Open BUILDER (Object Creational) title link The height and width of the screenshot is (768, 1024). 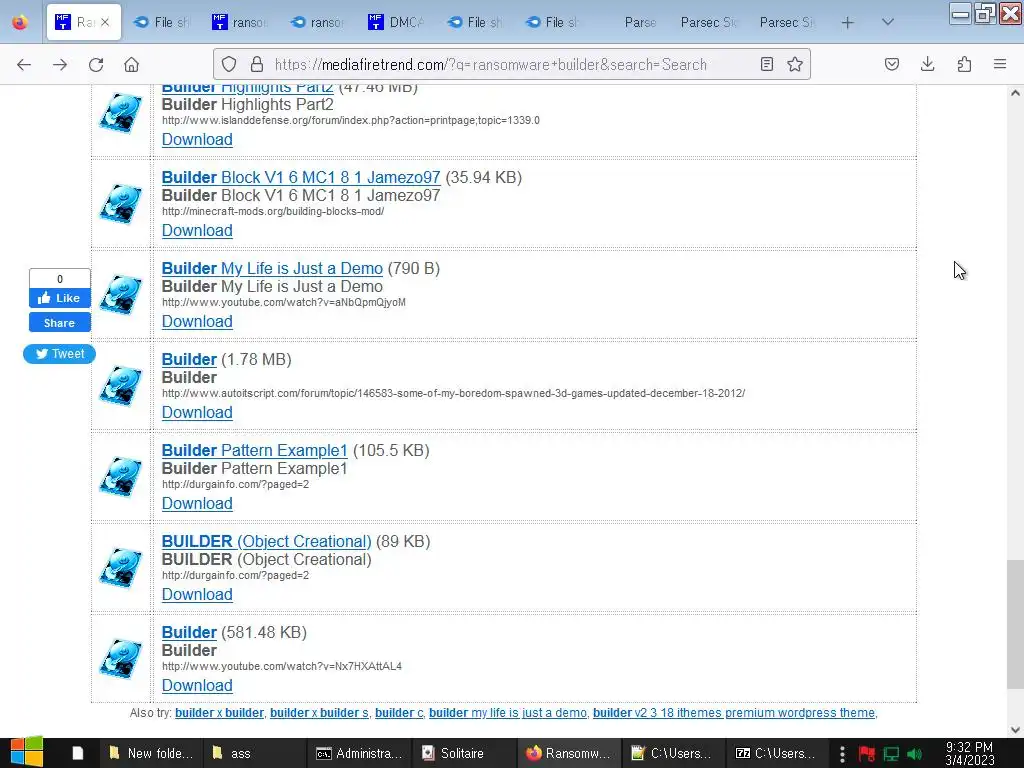[266, 541]
